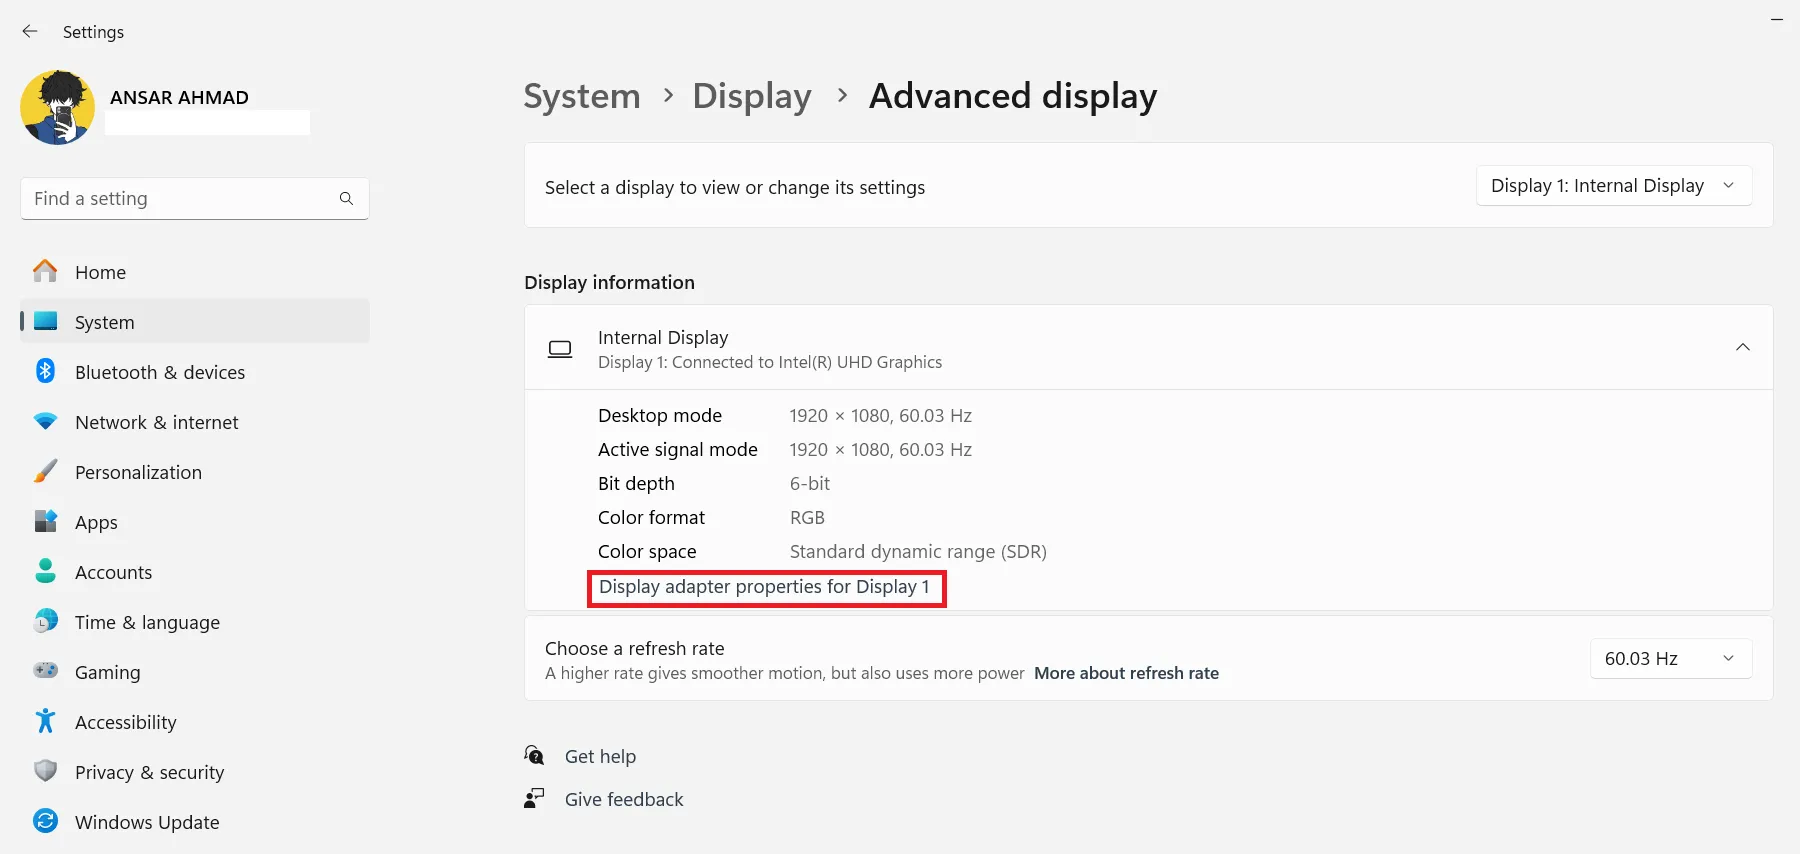The height and width of the screenshot is (854, 1800).
Task: Open Time & language settings
Action: (x=147, y=622)
